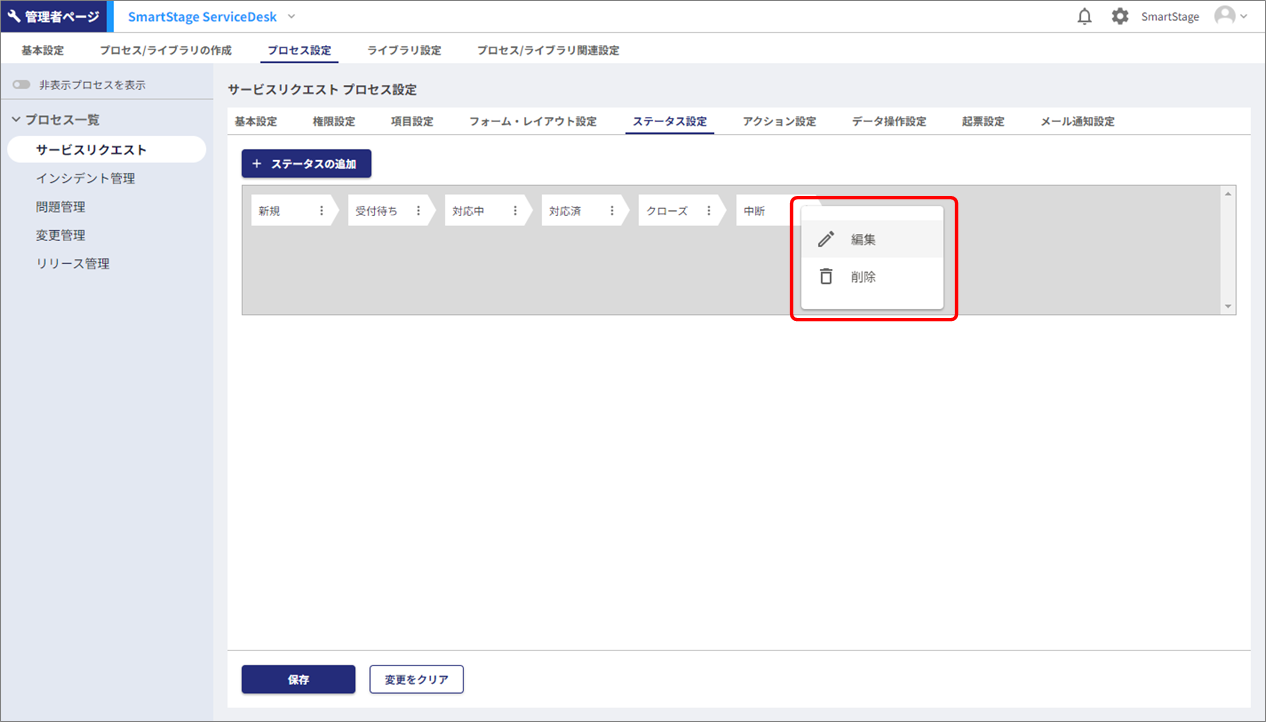Viewport: 1266px width, 722px height.
Task: Collapse the プロセス一覧 tree section
Action: (x=16, y=120)
